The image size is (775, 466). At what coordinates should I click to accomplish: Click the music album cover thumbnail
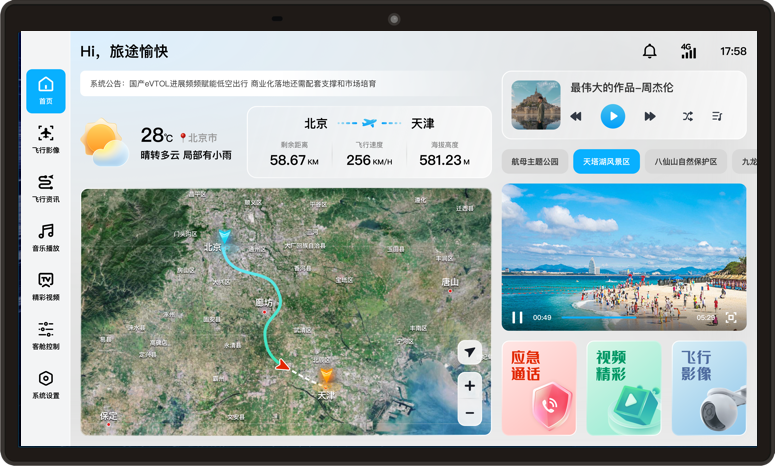click(535, 105)
